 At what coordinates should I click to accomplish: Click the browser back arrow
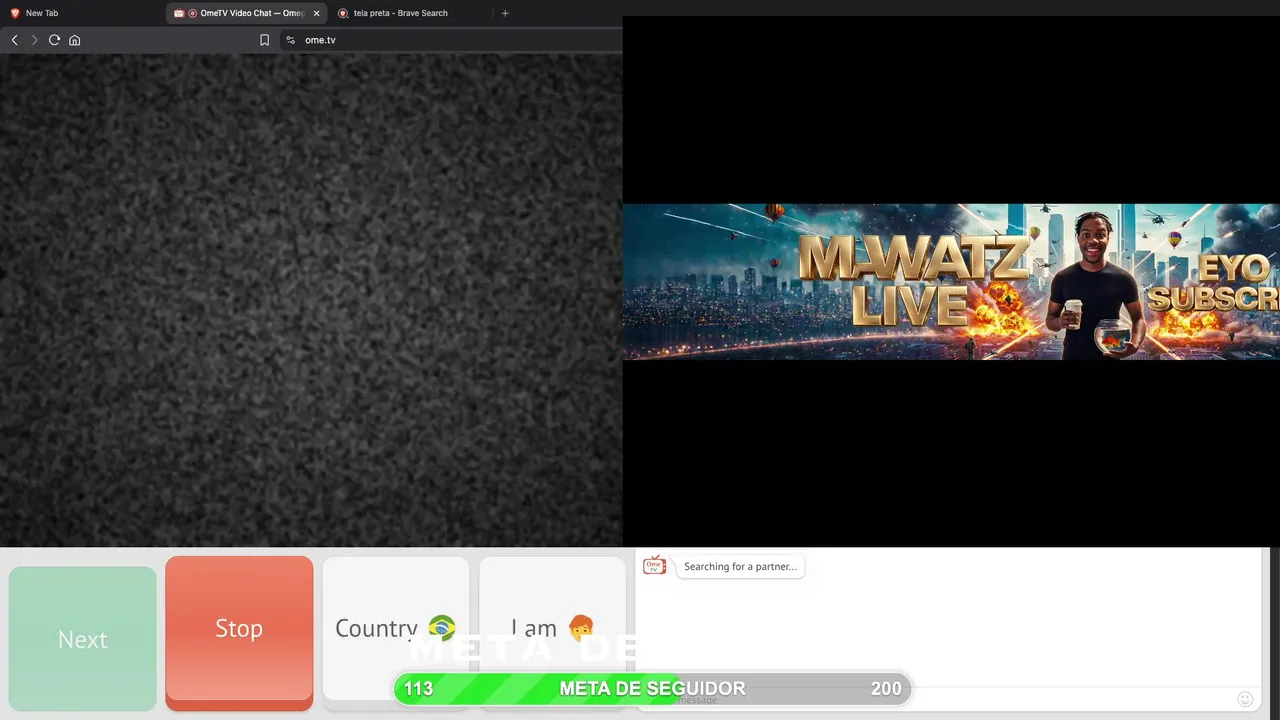tap(14, 40)
